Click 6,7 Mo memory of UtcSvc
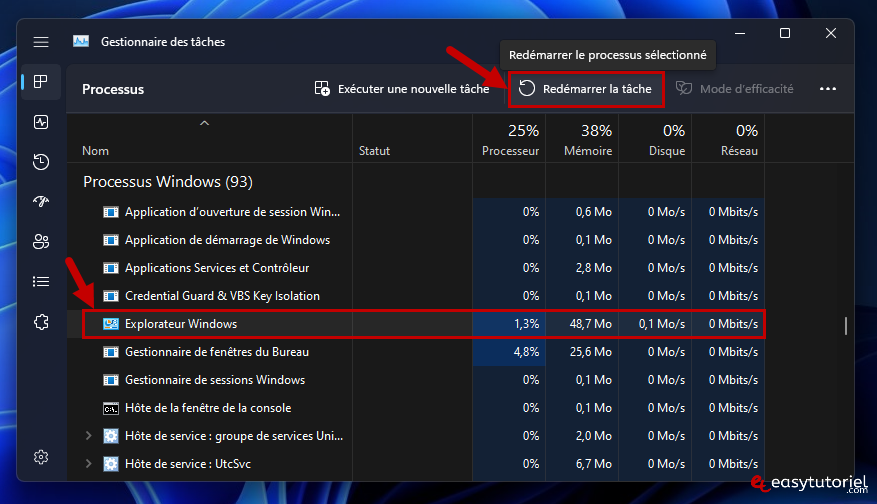 coord(593,464)
